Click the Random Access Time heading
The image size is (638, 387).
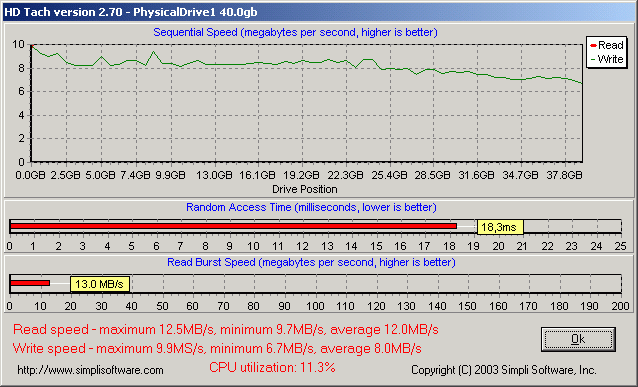311,207
